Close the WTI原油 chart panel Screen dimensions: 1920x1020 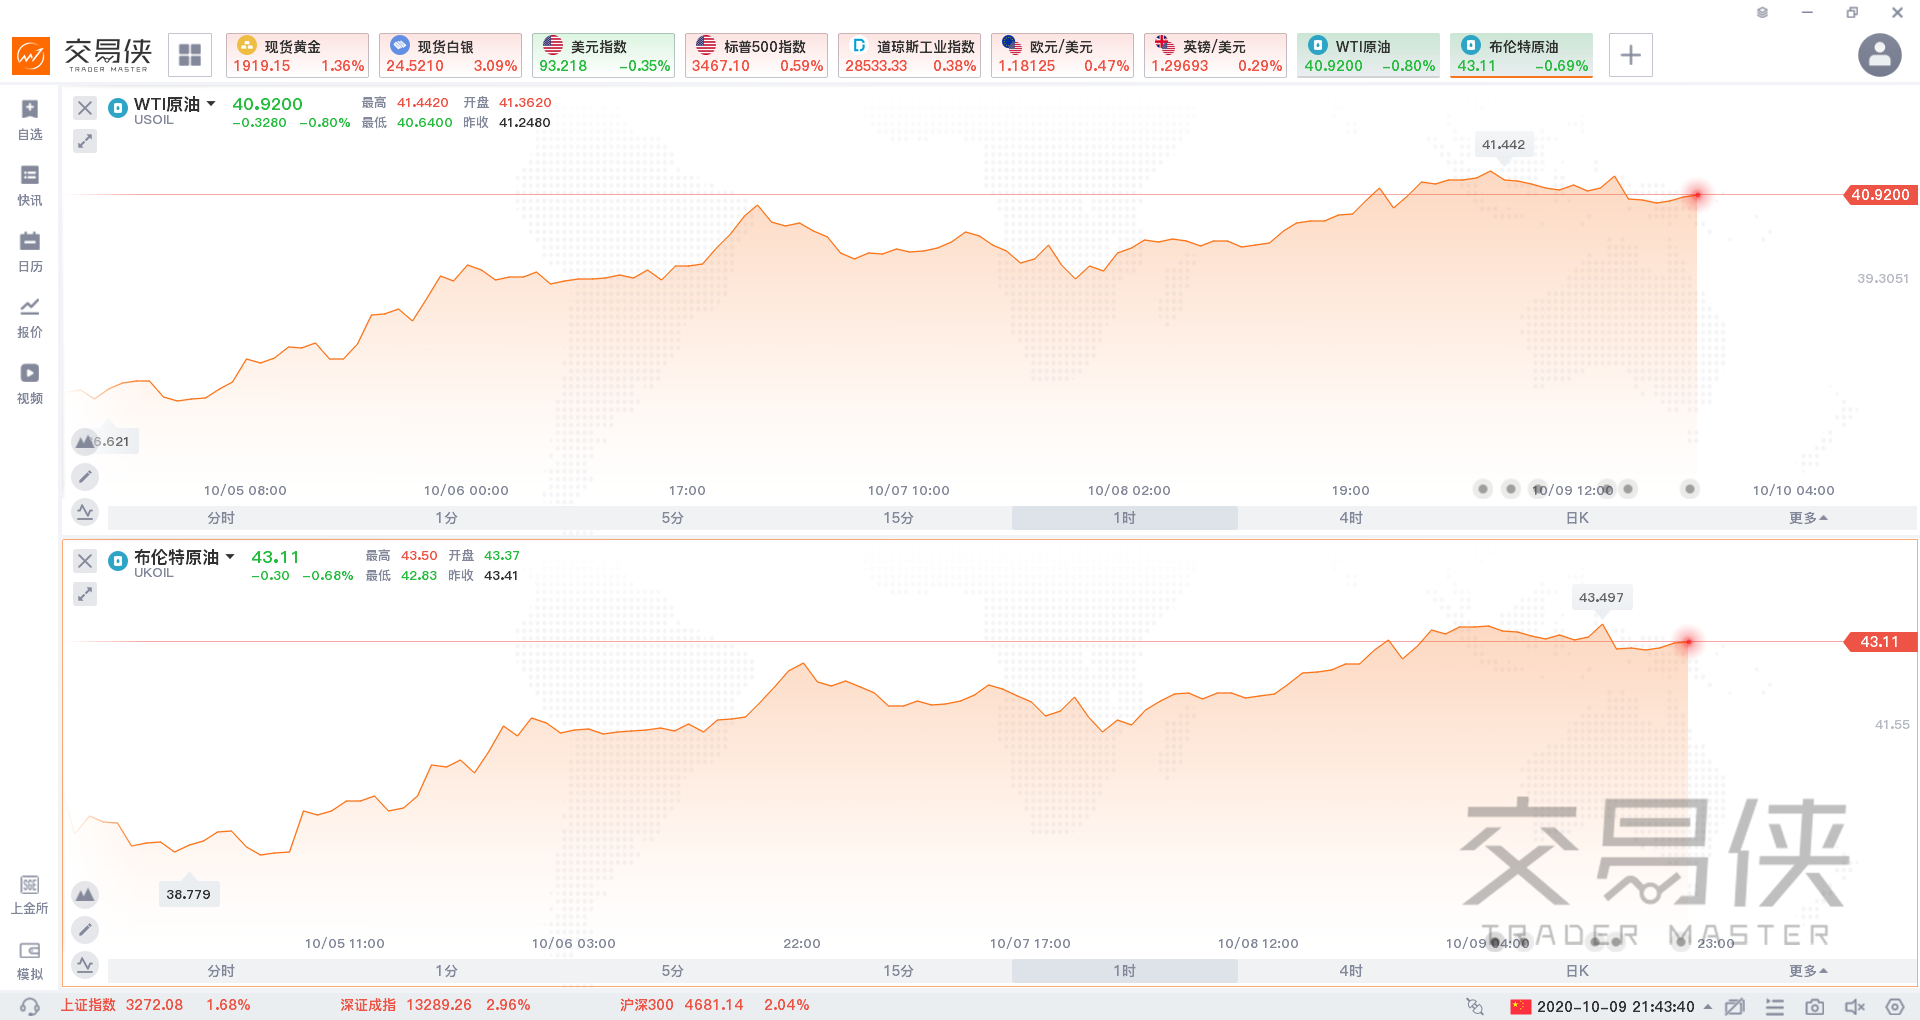pyautogui.click(x=85, y=108)
